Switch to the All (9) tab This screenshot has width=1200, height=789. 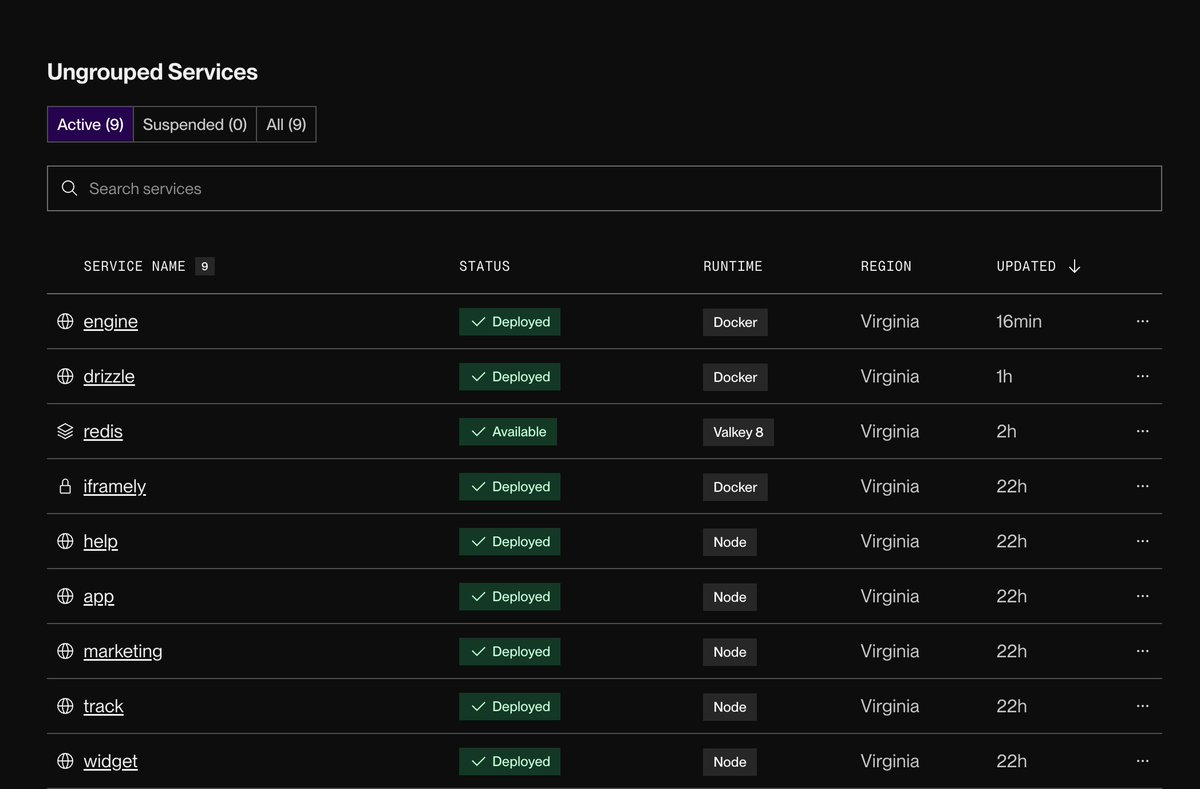point(286,125)
